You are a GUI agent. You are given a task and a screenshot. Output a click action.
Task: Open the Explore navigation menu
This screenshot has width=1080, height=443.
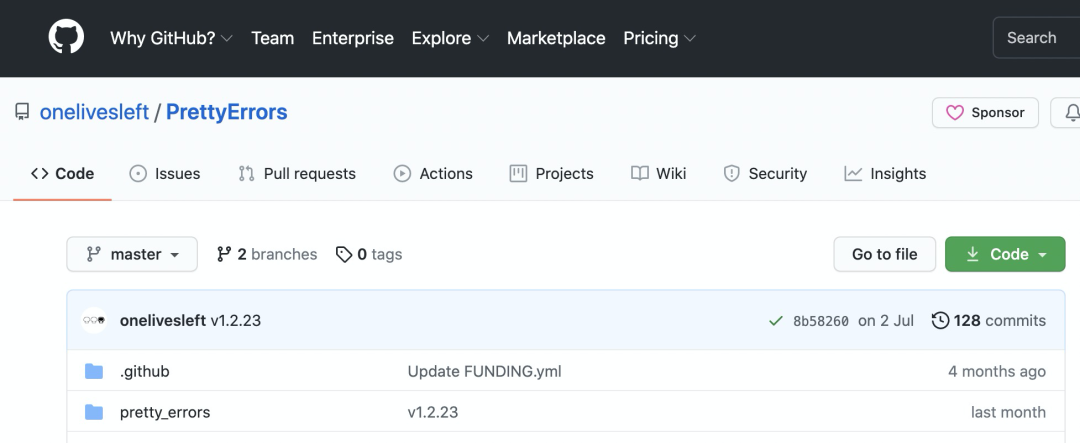(x=450, y=38)
